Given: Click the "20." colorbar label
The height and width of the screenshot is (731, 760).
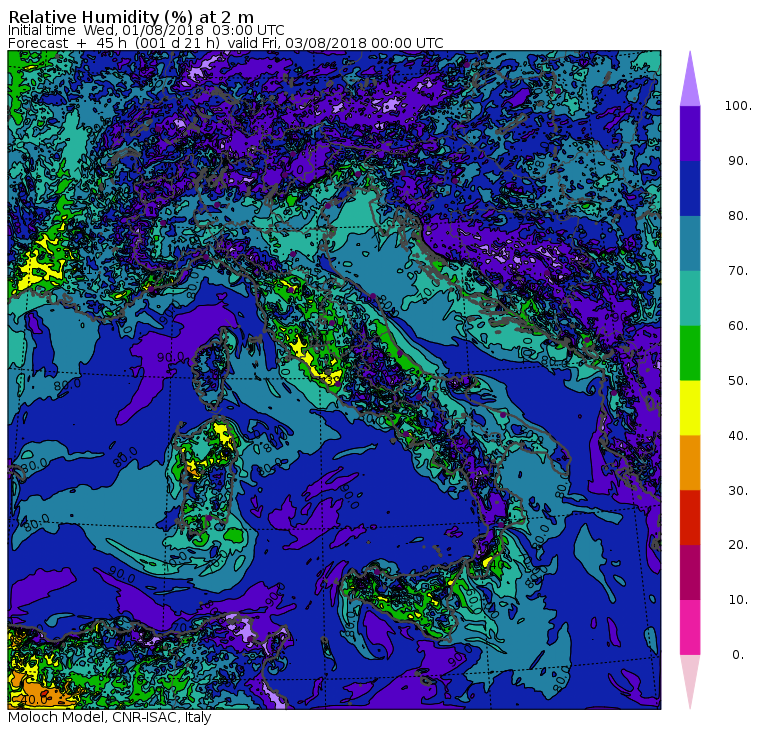Looking at the screenshot, I should [x=738, y=545].
